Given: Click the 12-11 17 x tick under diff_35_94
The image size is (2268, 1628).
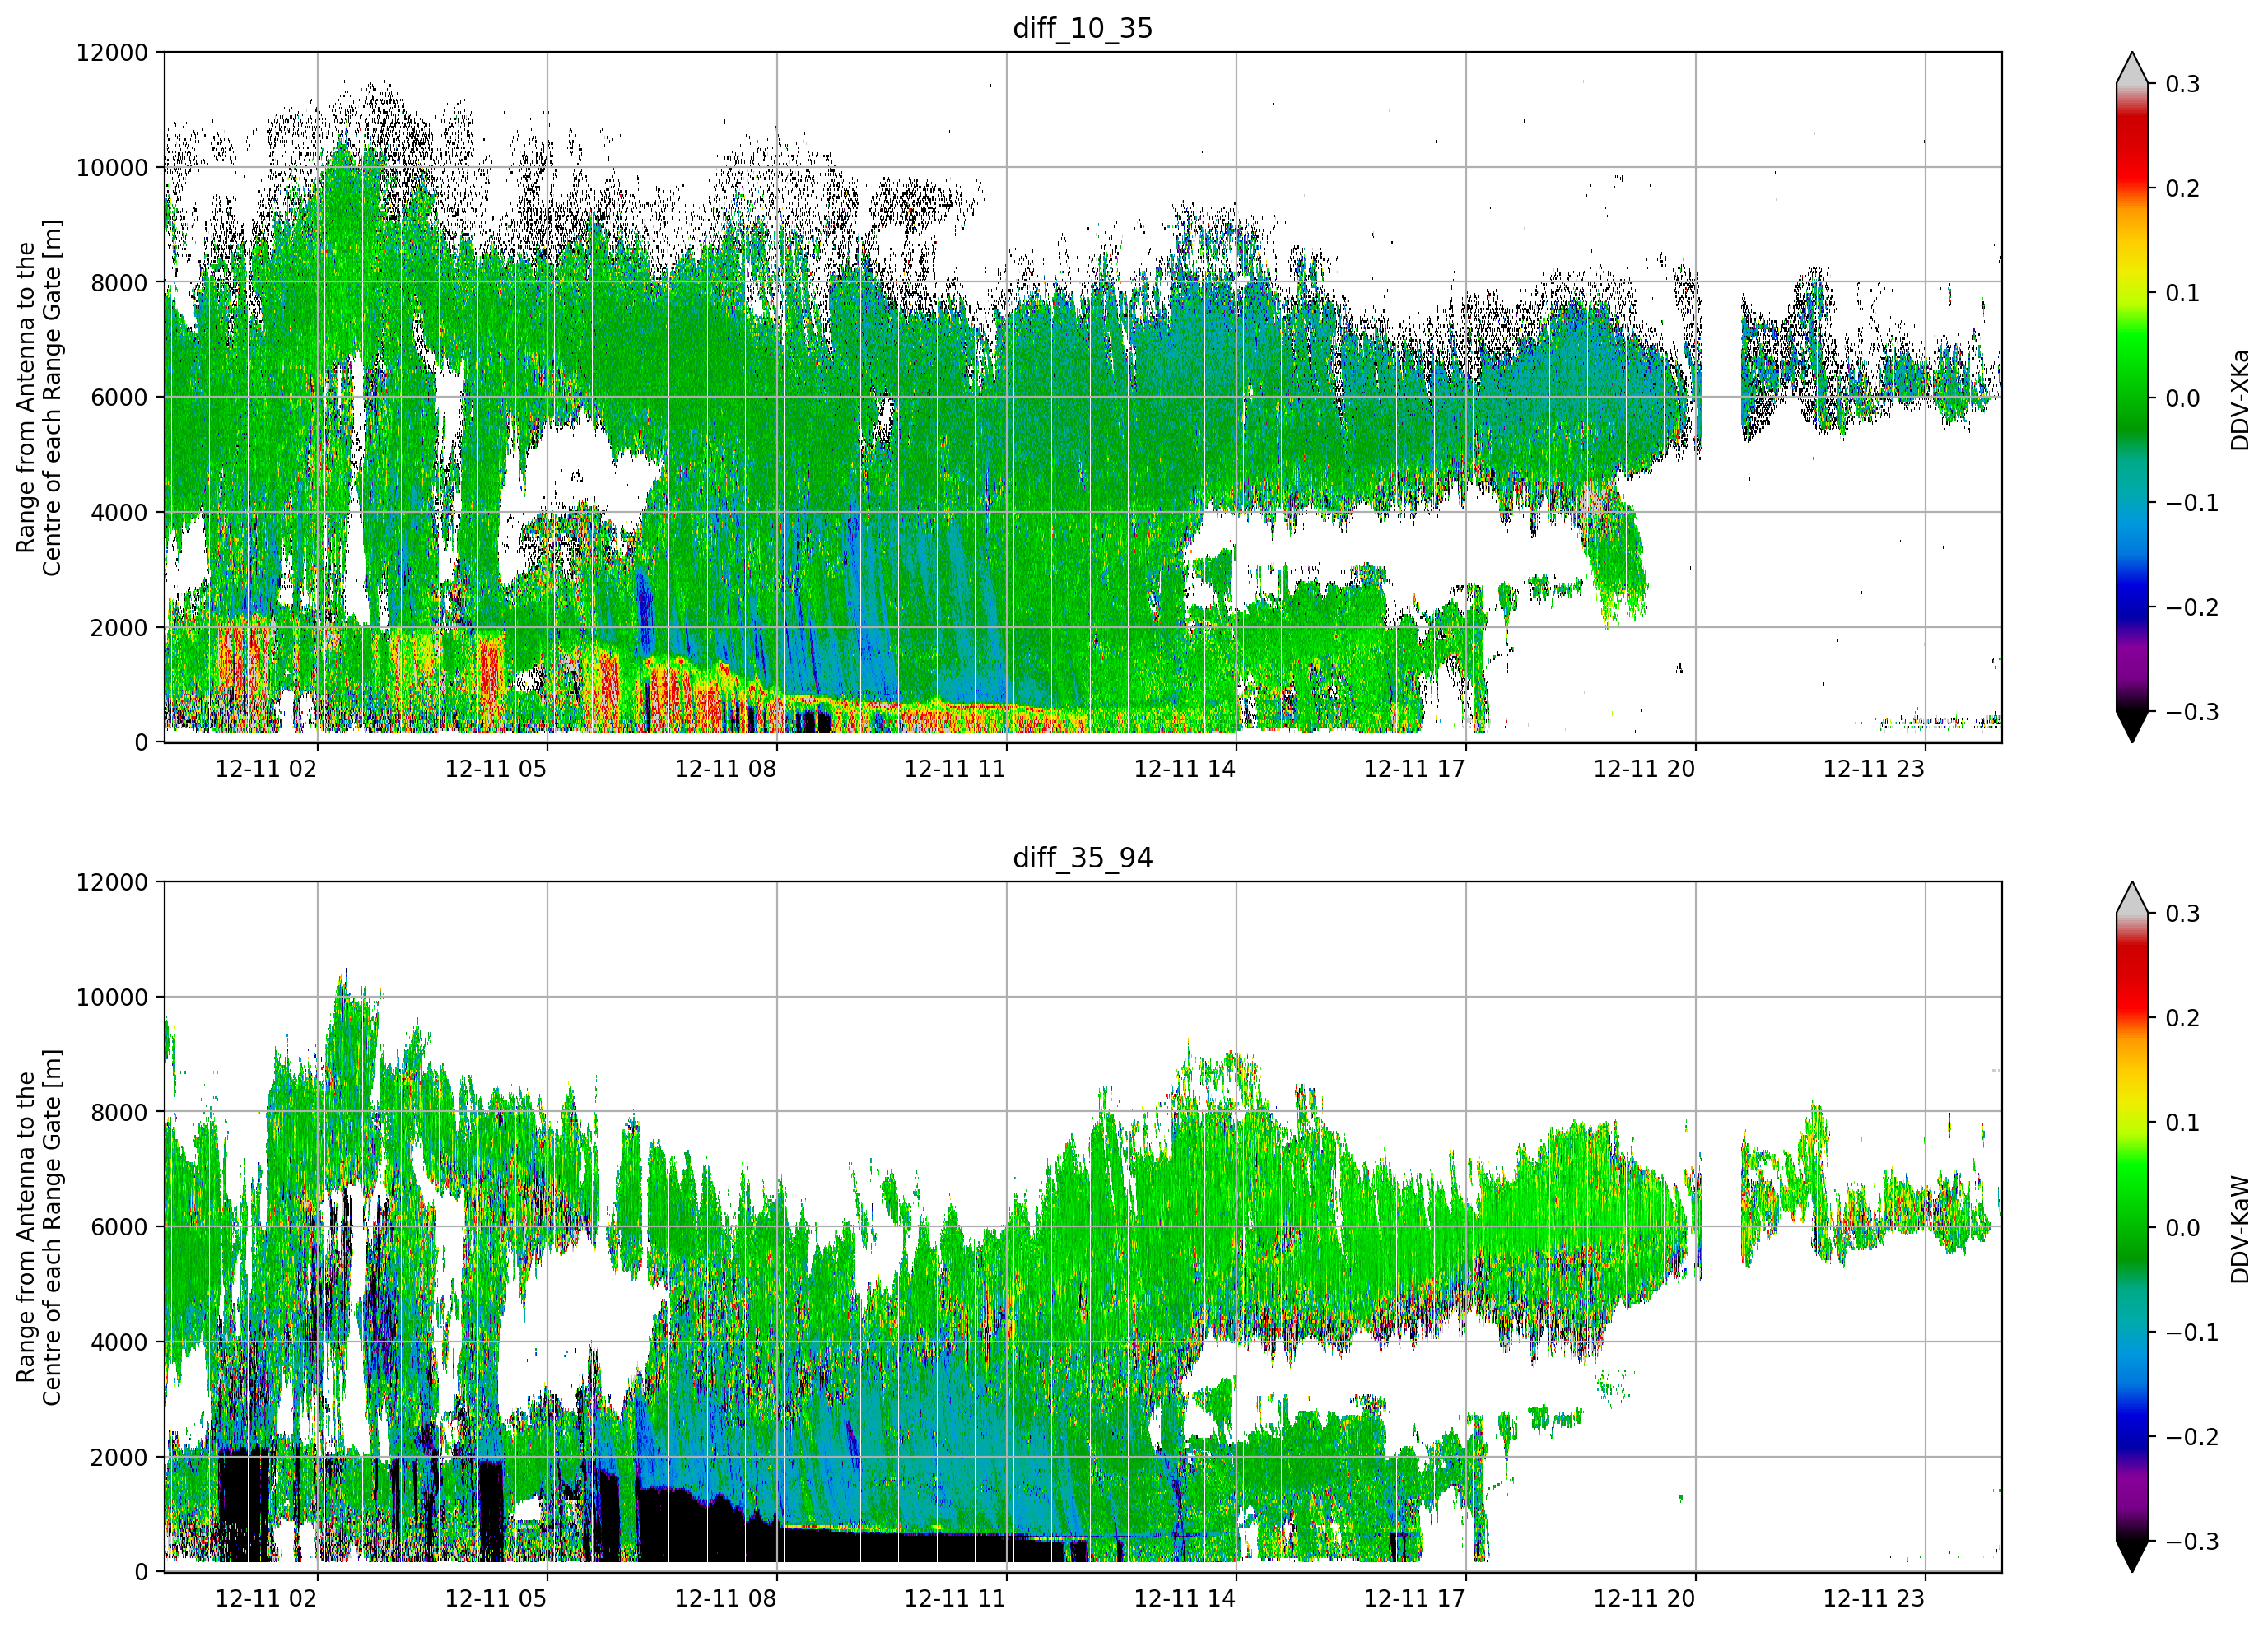Looking at the screenshot, I should point(1414,1598).
